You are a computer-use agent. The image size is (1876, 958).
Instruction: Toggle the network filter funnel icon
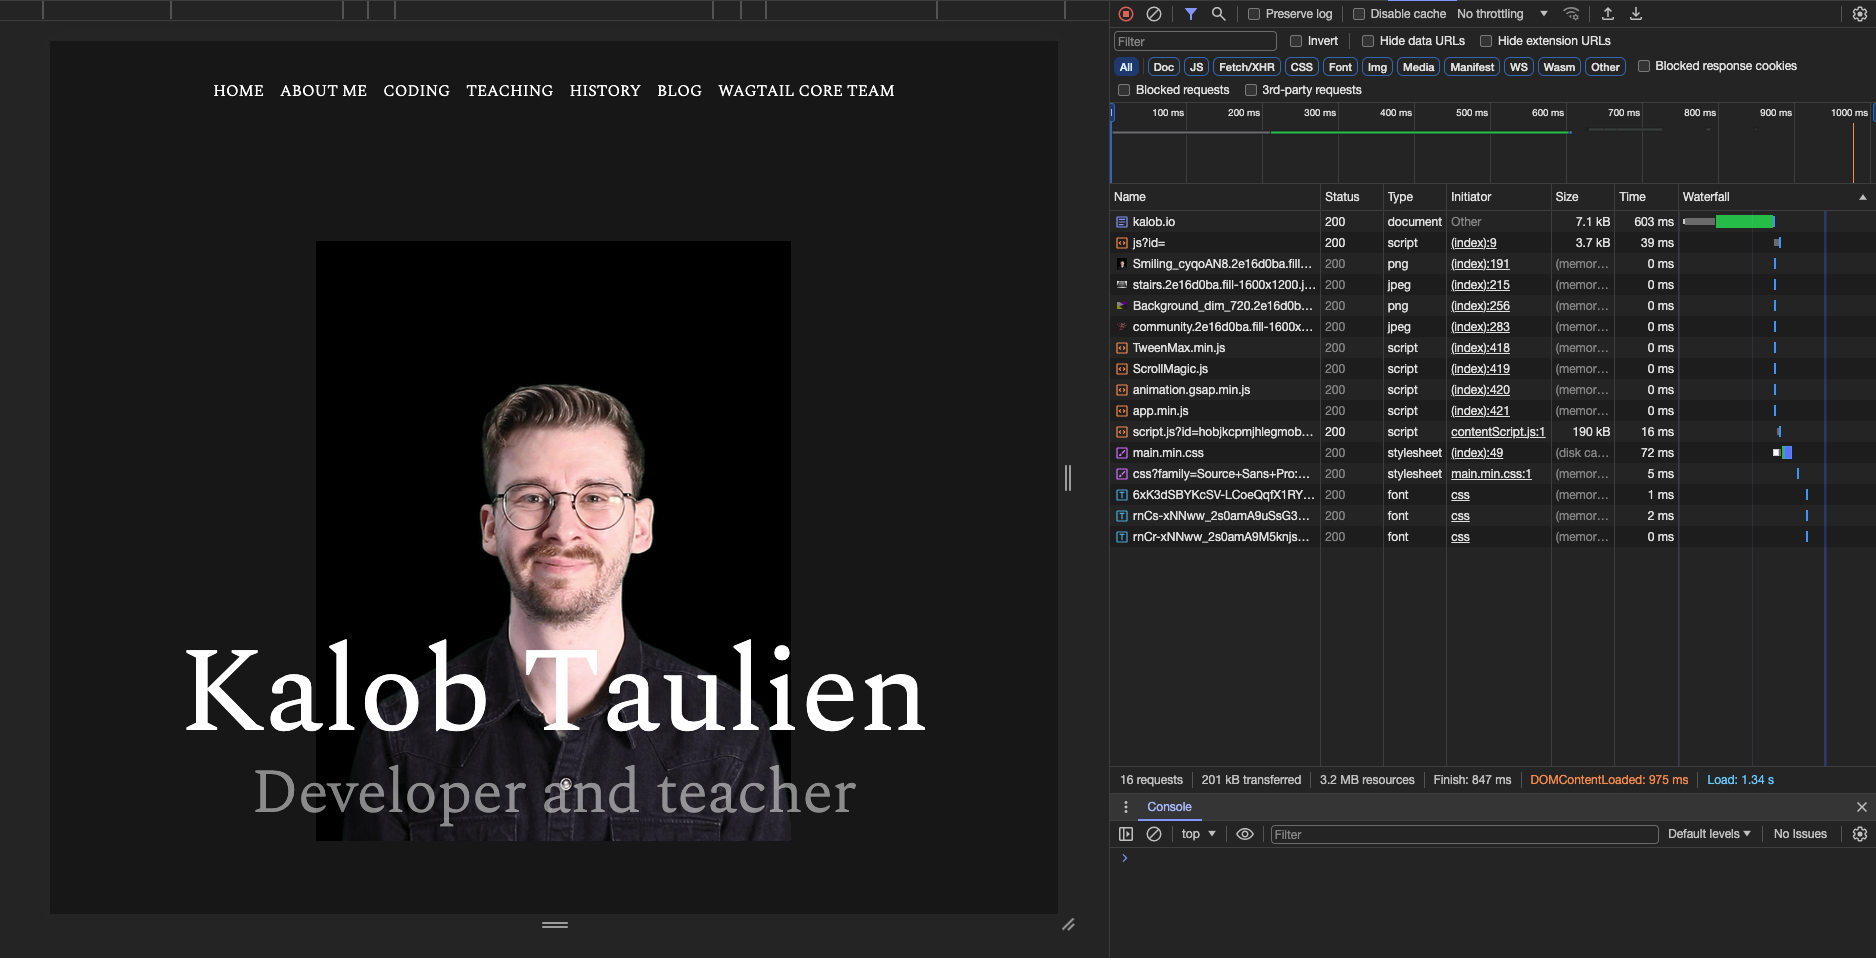pos(1191,14)
